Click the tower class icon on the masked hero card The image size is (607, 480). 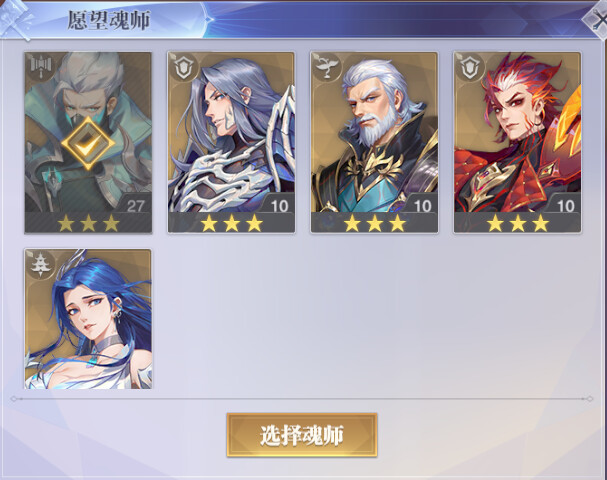click(39, 69)
